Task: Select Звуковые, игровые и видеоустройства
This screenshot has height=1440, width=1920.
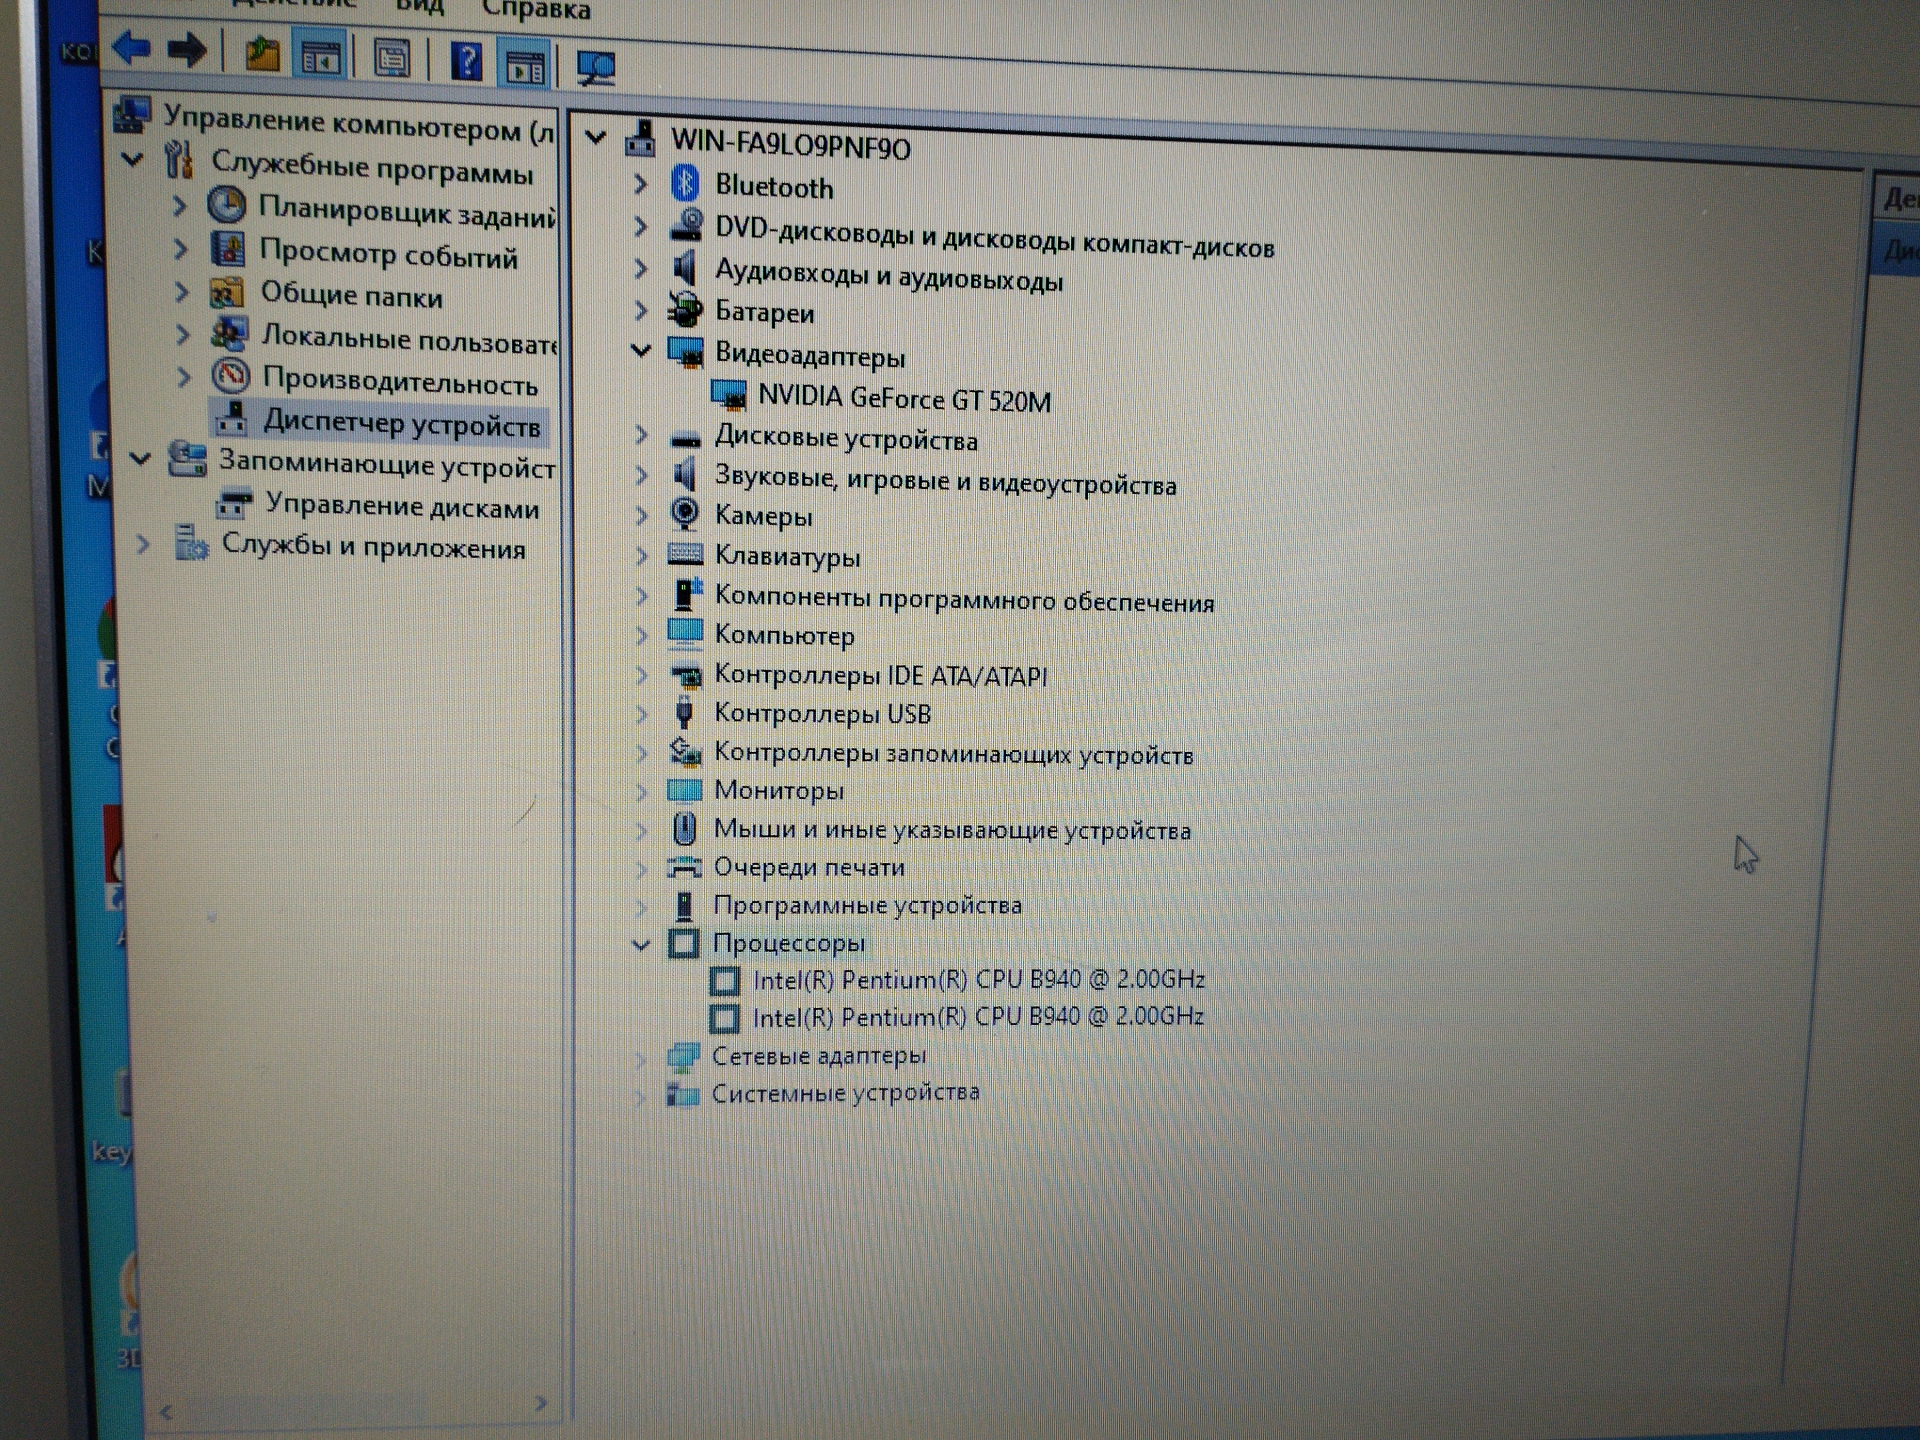Action: click(945, 479)
